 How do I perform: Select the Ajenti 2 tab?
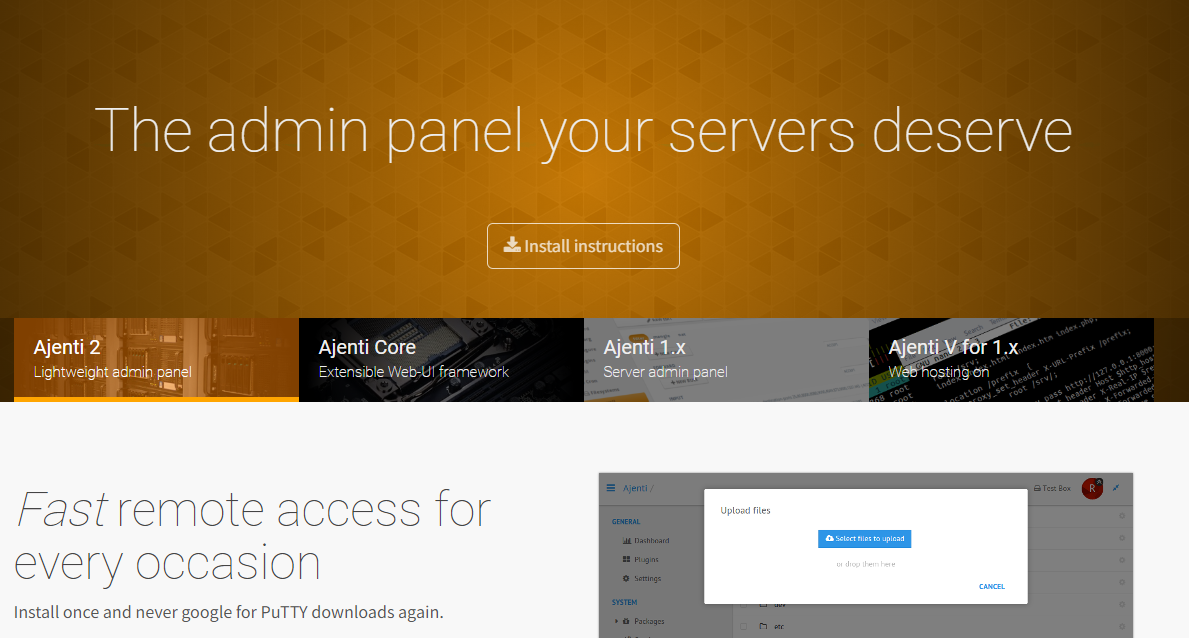click(x=156, y=360)
